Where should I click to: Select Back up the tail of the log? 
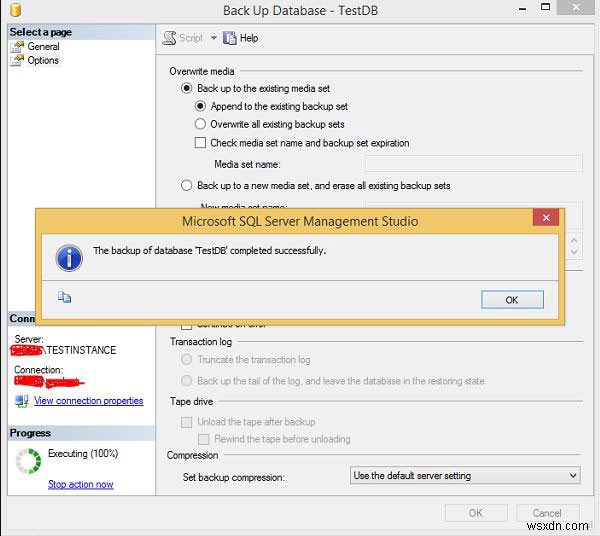pos(186,381)
